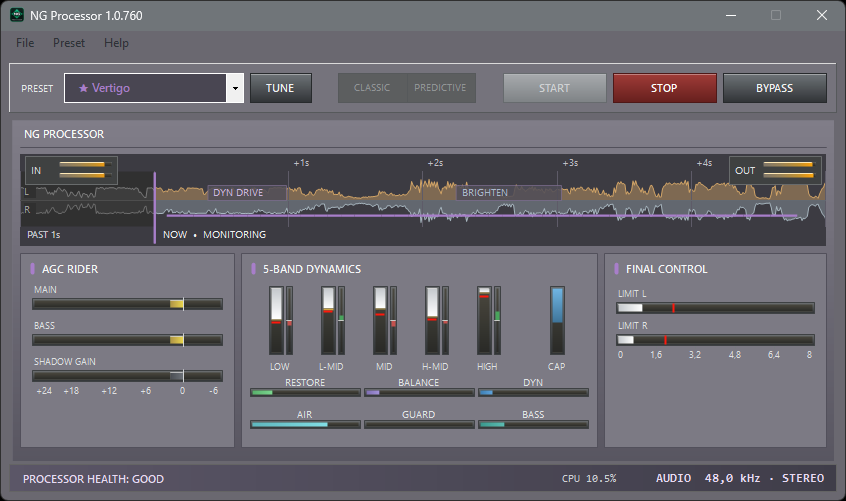This screenshot has height=501, width=846.
Task: Open the Help menu
Action: click(x=116, y=43)
